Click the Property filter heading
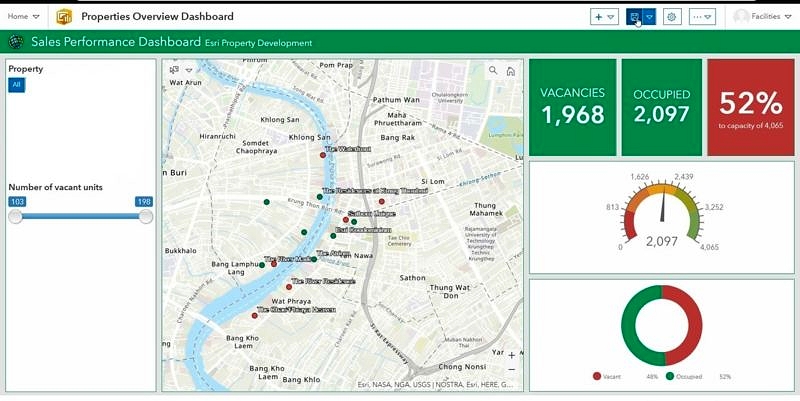 26,69
